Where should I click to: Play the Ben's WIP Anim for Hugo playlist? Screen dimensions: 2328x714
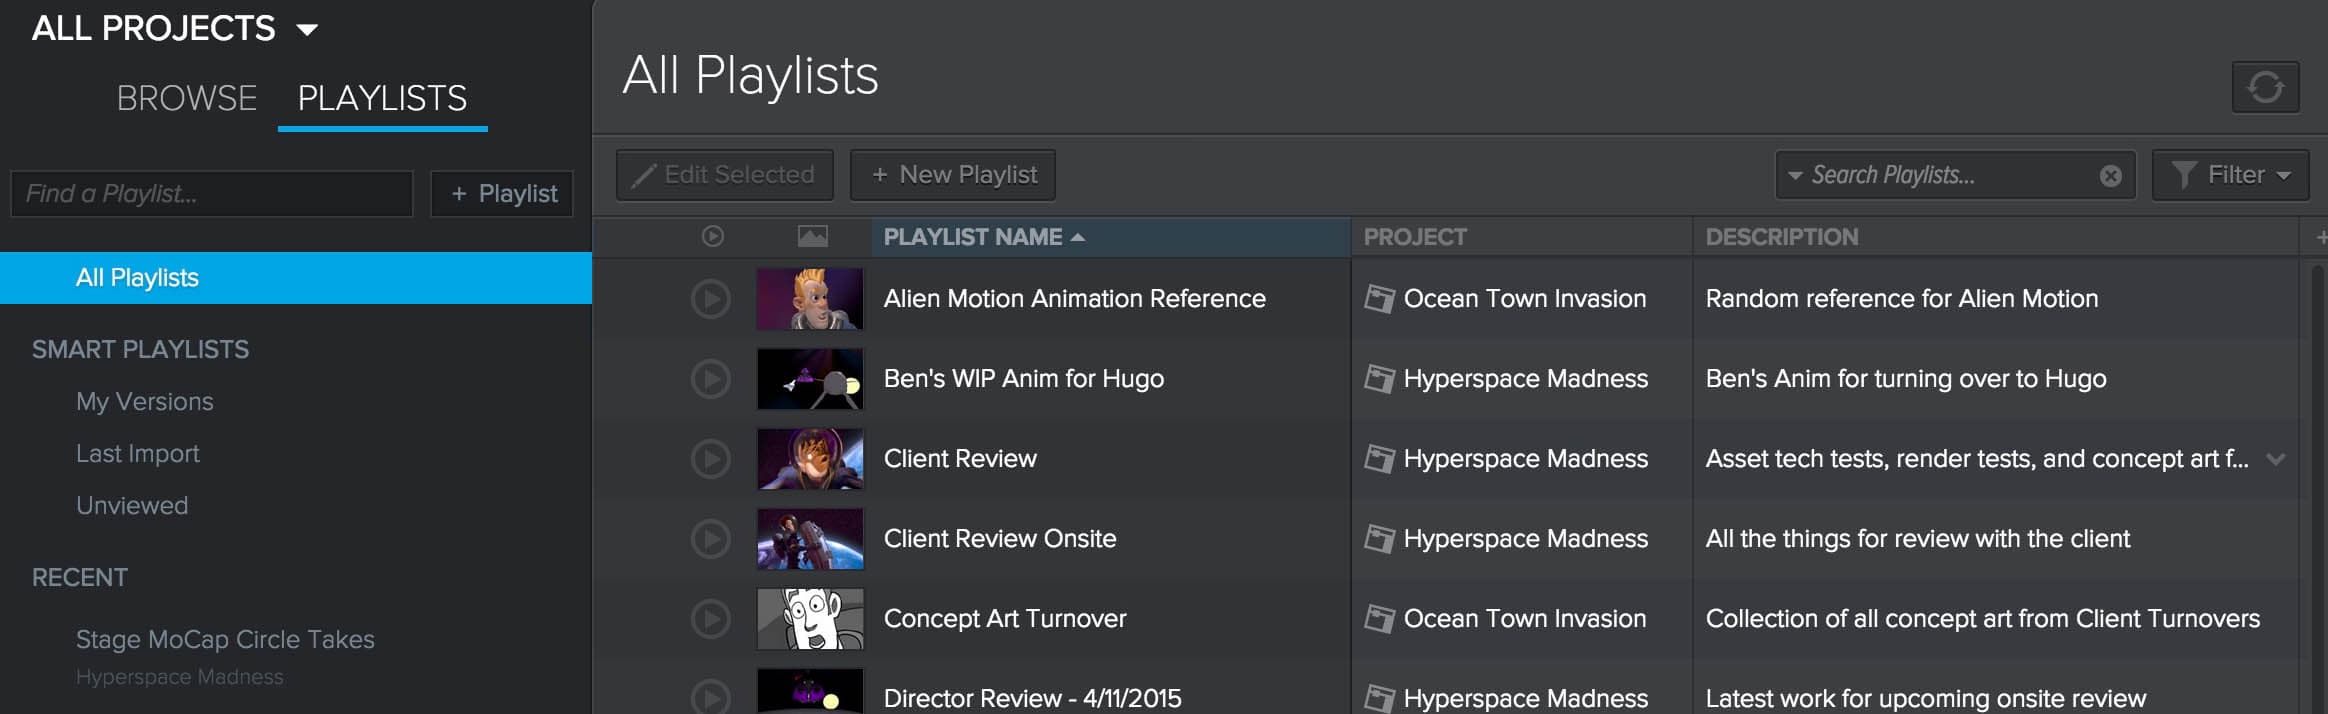(x=711, y=379)
